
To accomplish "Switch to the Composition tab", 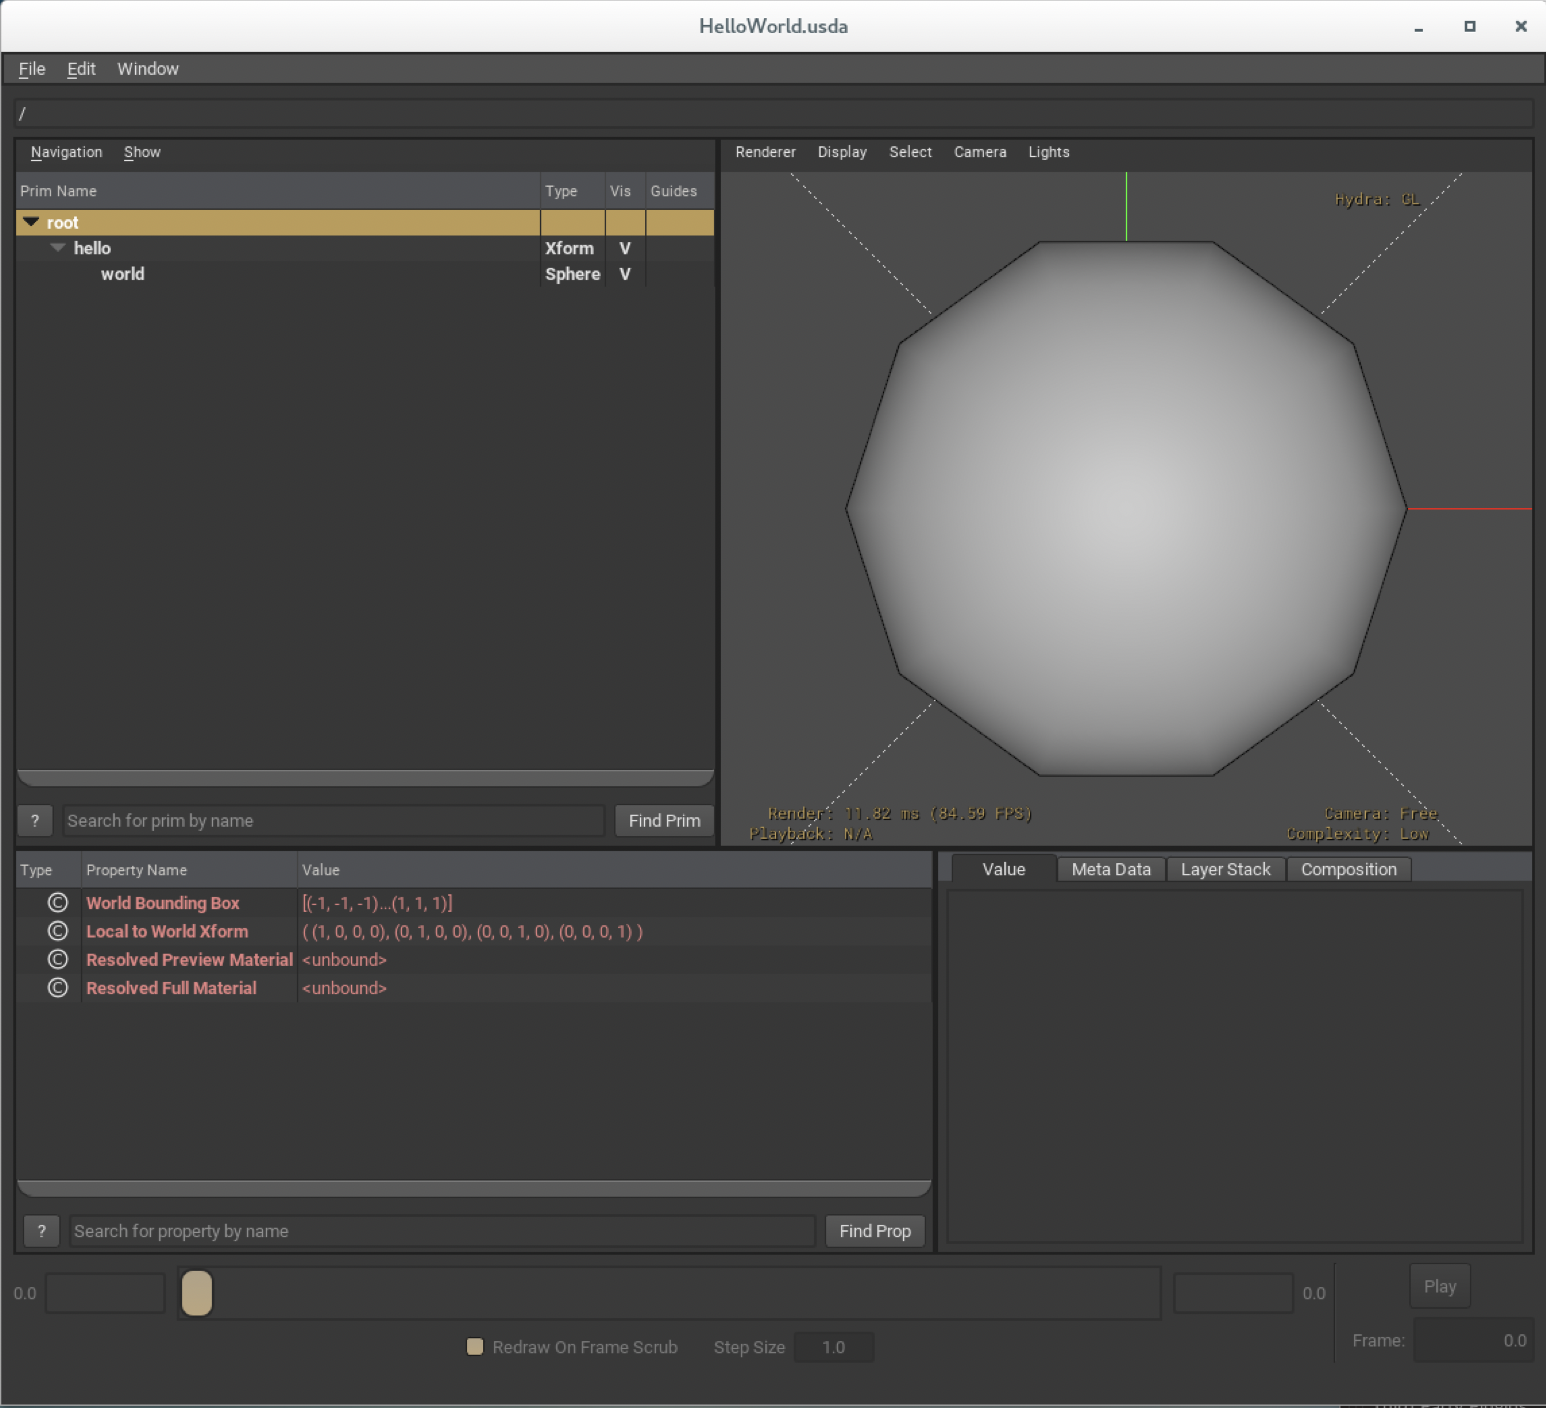I will coord(1349,870).
